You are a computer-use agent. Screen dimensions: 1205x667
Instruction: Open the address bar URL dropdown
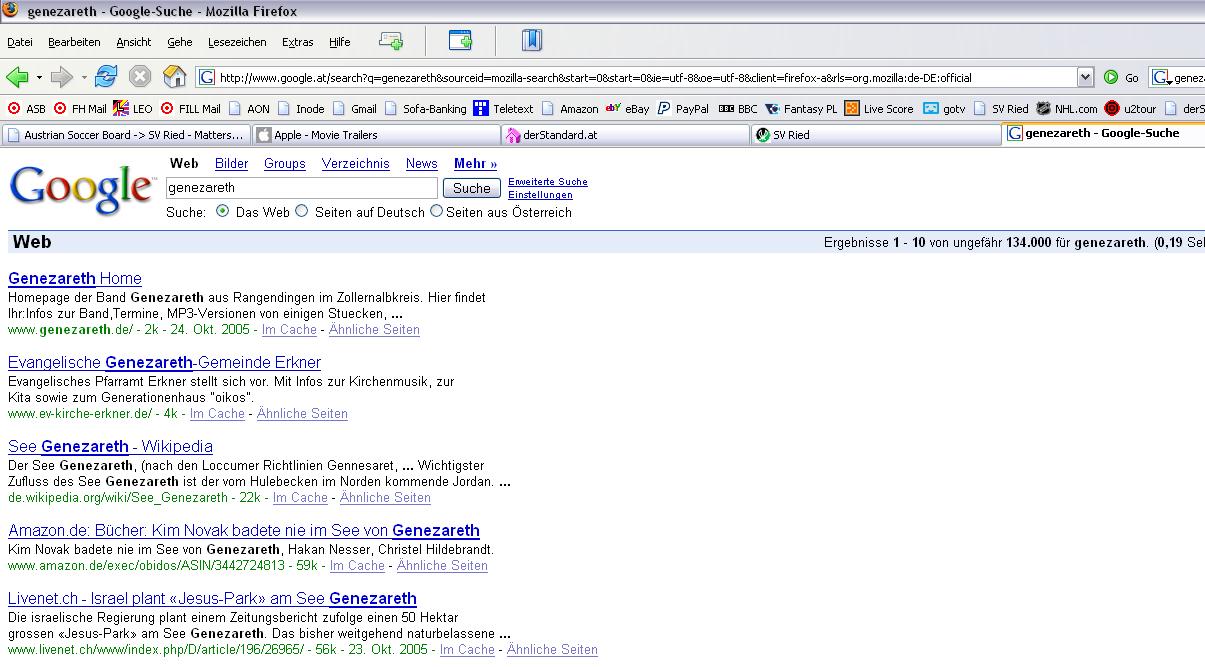1086,77
